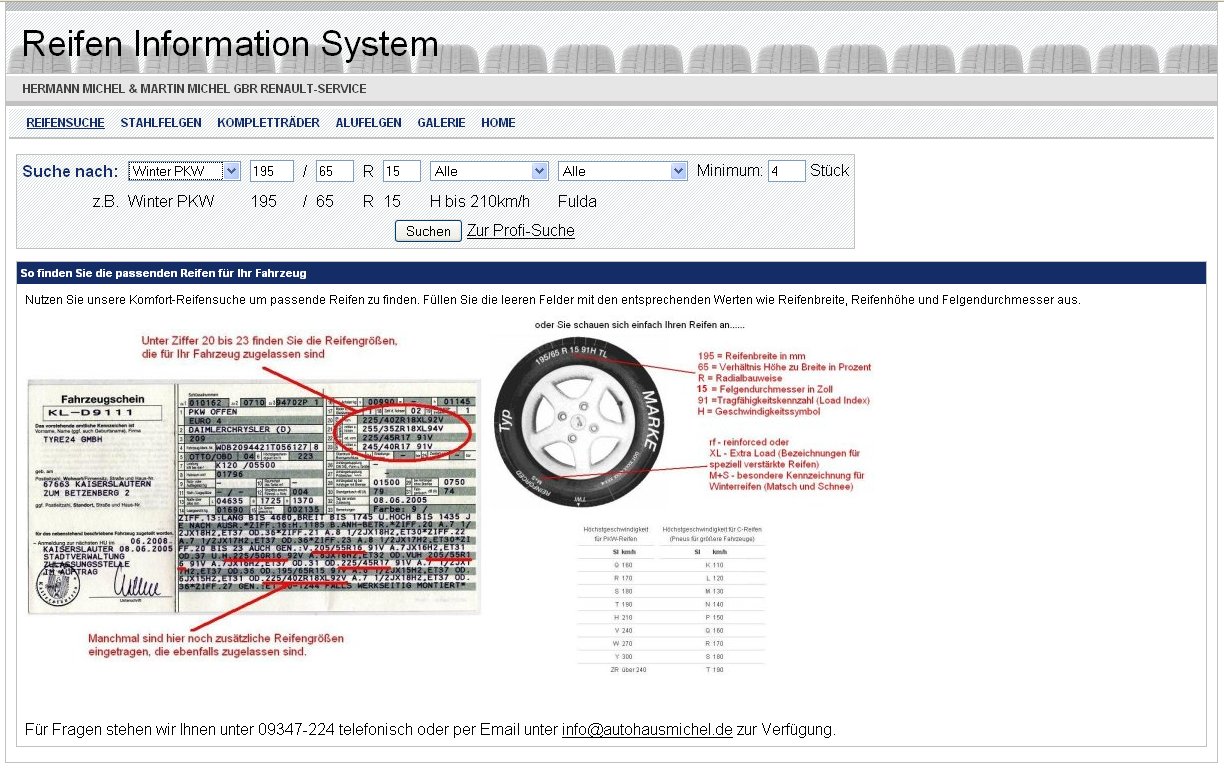This screenshot has width=1224, height=770.
Task: Open the manufacturer dropdown showing Alle
Action: point(622,171)
